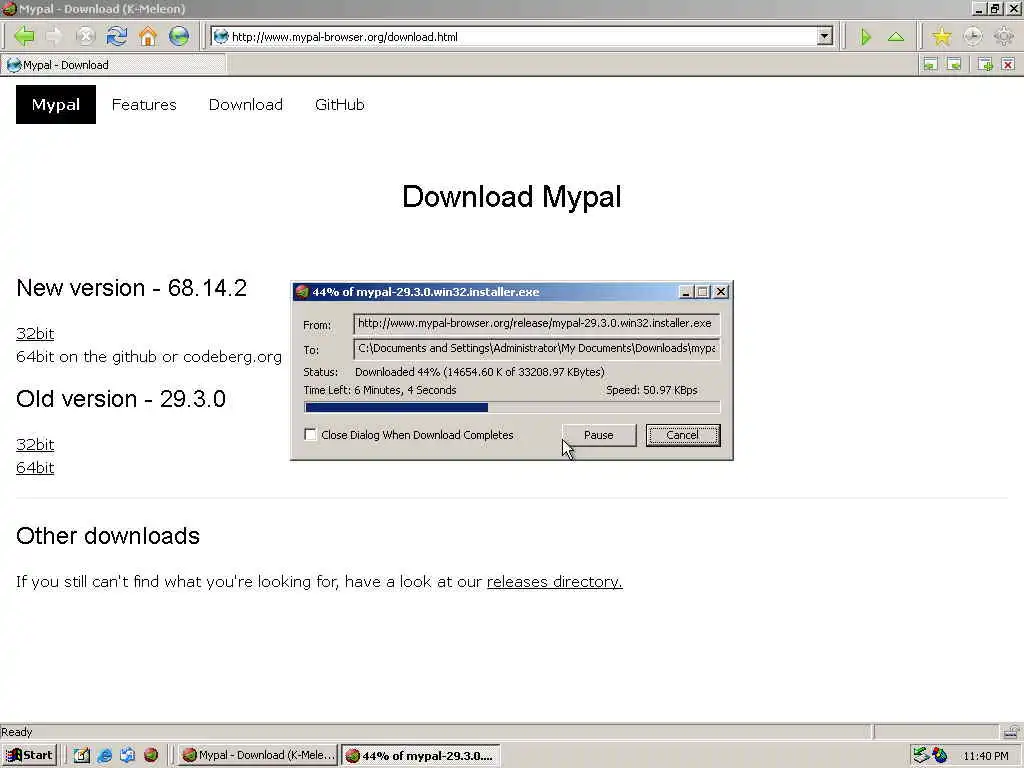Click the site icon in the URL bar
The height and width of the screenshot is (768, 1024).
coord(221,37)
